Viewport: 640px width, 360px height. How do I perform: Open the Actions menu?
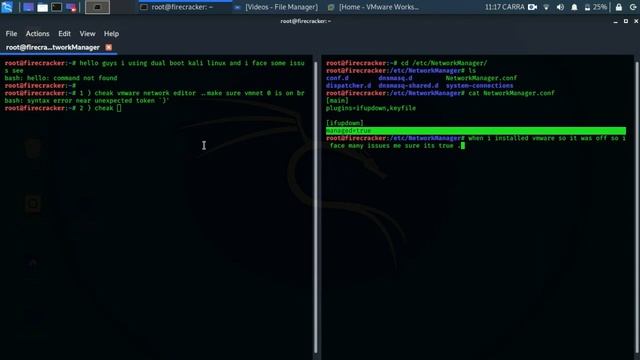pos(38,33)
